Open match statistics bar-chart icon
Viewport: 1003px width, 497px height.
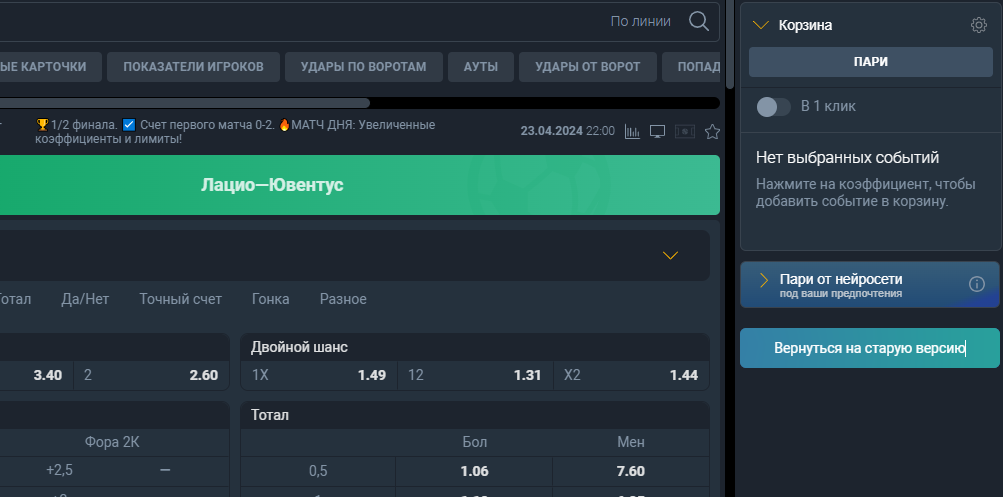(632, 132)
